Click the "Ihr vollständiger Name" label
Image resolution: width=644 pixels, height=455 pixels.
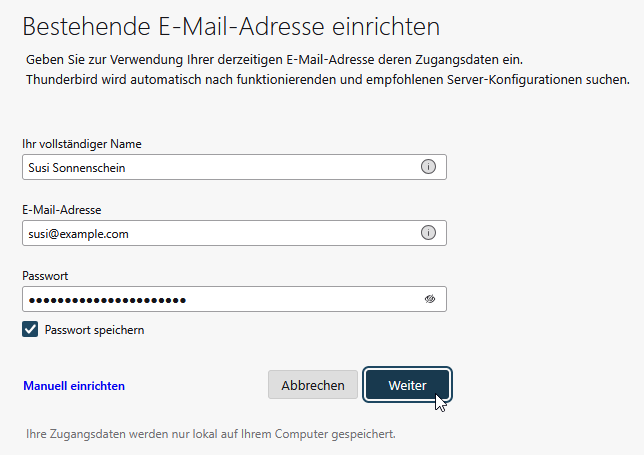coord(81,144)
